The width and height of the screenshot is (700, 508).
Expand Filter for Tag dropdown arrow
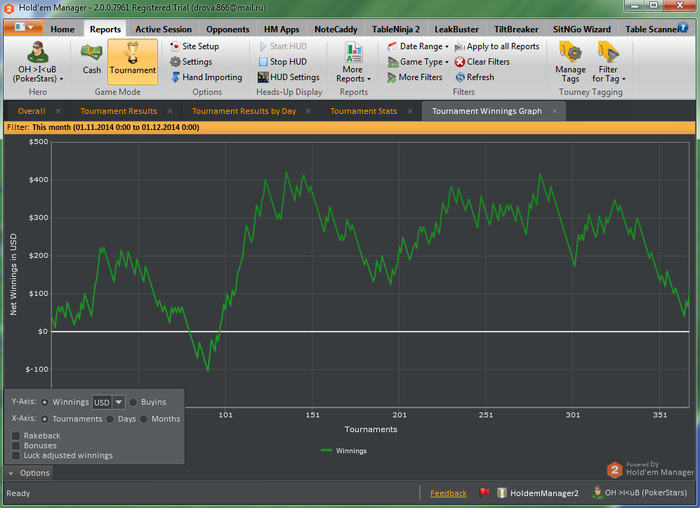[624, 79]
